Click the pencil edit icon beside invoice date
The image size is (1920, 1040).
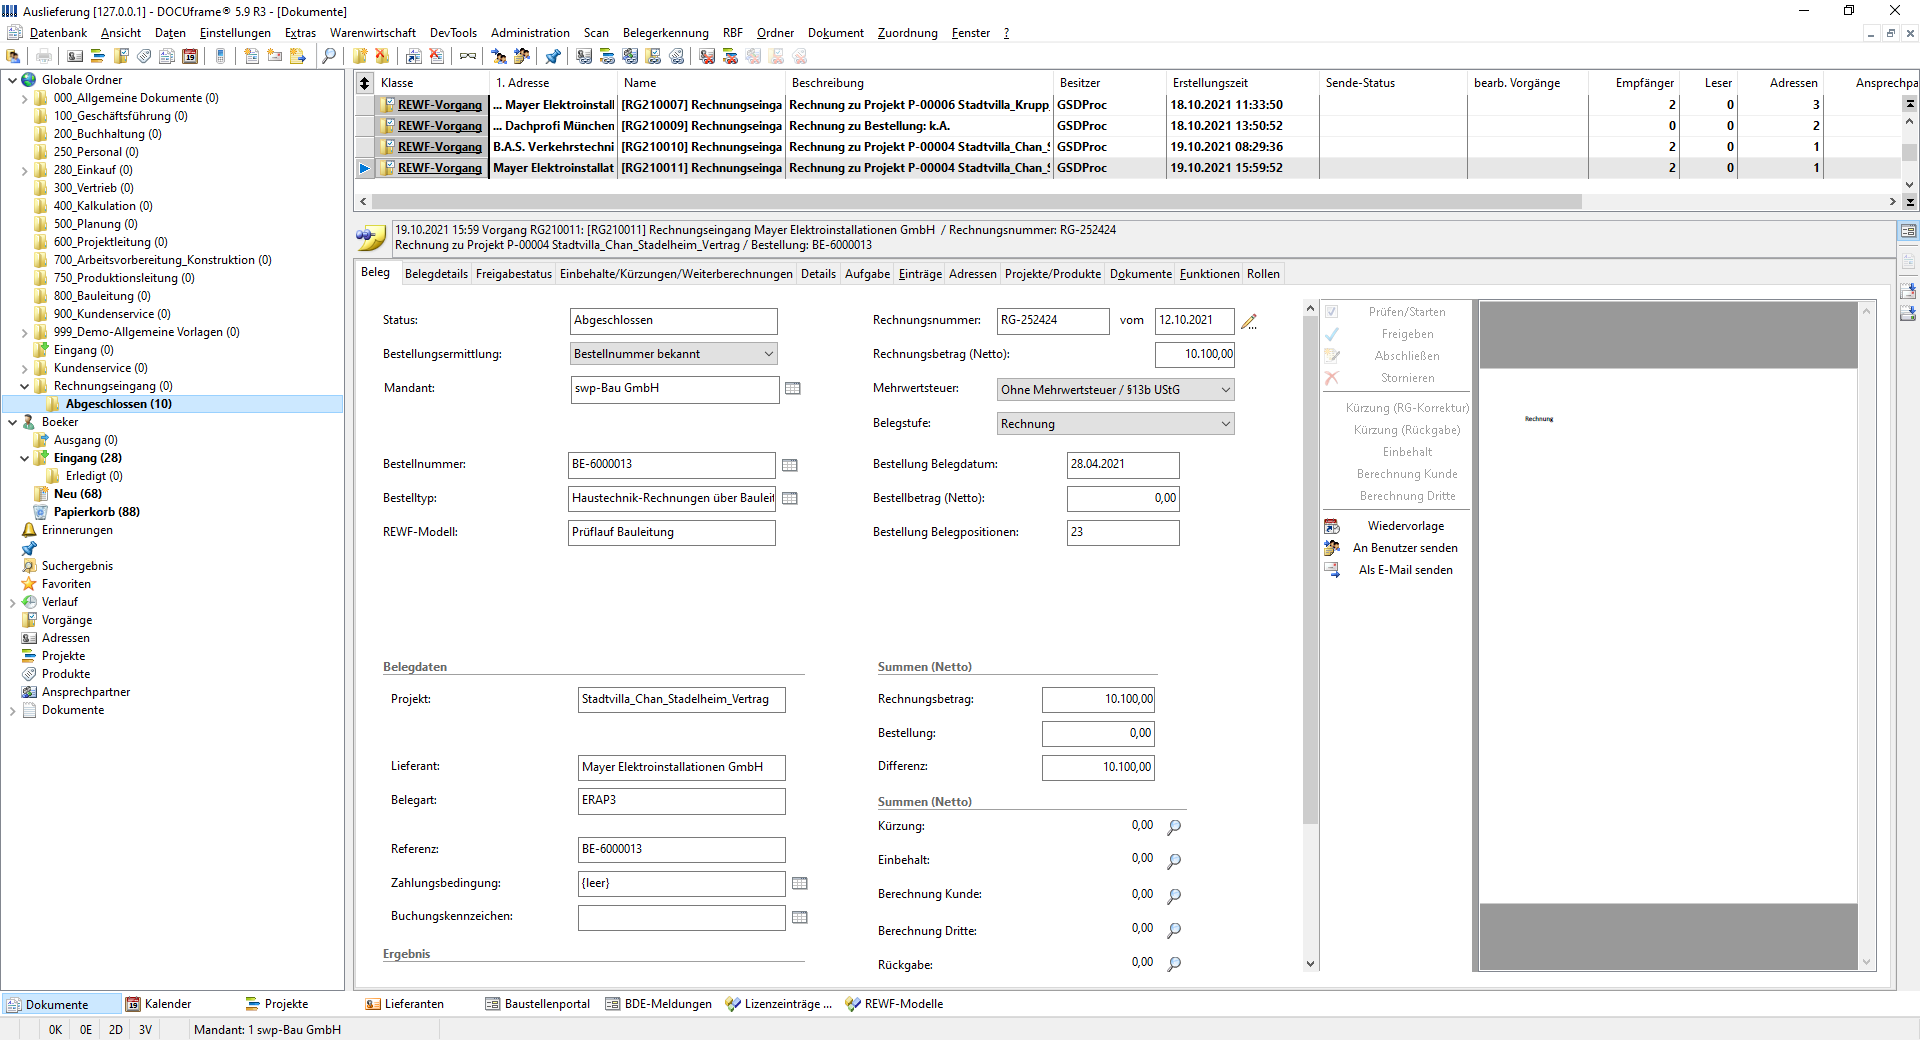(1249, 322)
